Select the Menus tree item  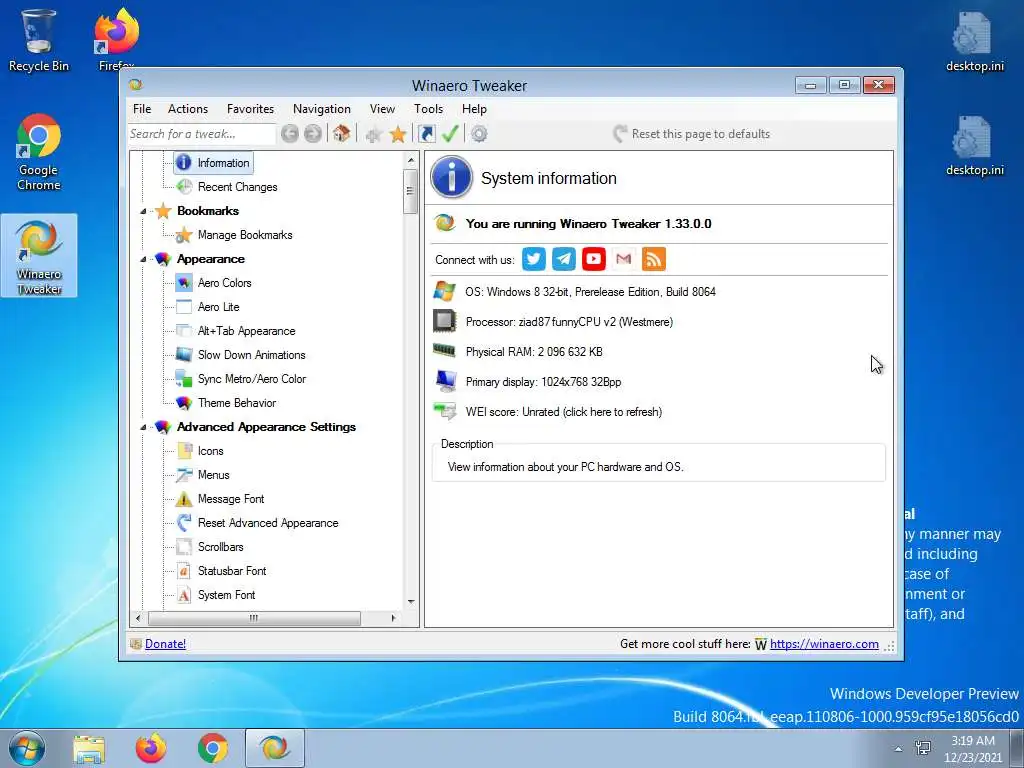coord(214,475)
